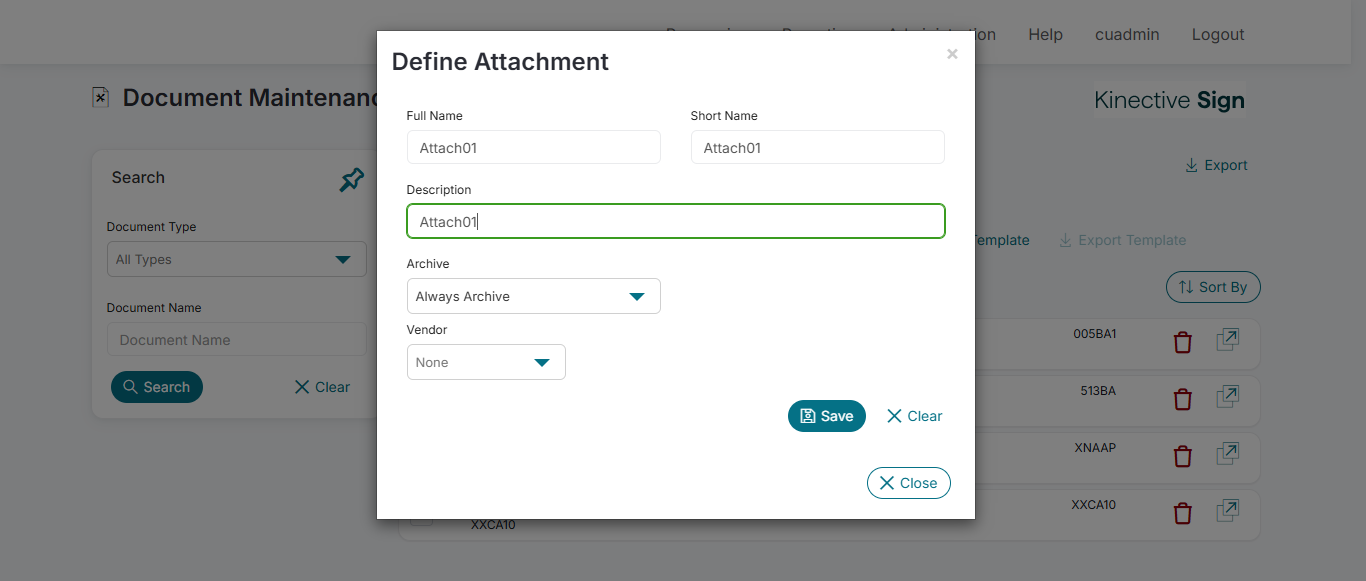Open the Help menu
Screen dimensions: 1366x581
(1045, 34)
